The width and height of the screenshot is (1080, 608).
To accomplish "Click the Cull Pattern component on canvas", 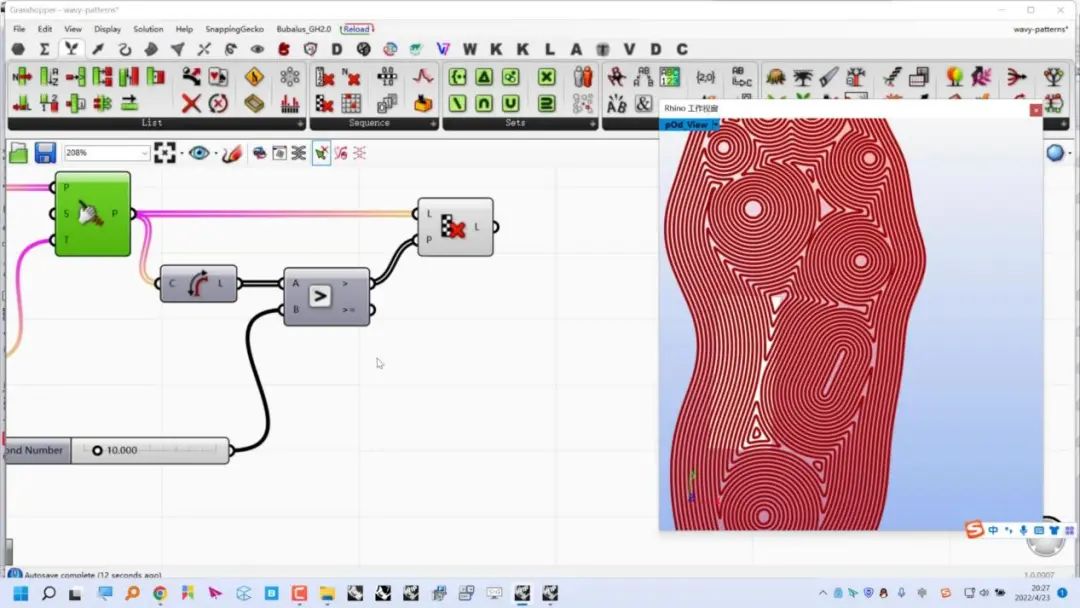I will (x=455, y=227).
